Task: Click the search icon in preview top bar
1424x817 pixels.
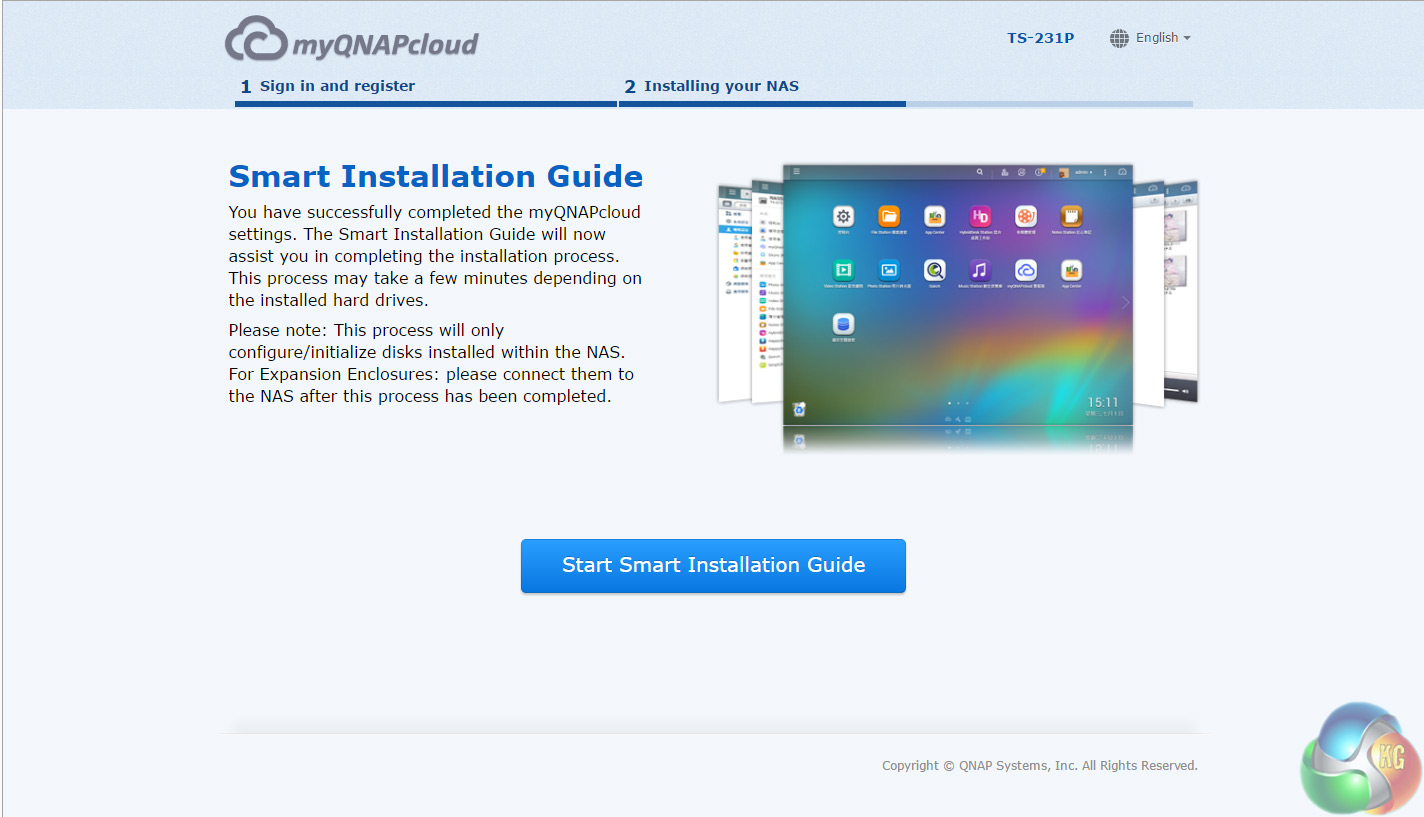Action: click(980, 172)
